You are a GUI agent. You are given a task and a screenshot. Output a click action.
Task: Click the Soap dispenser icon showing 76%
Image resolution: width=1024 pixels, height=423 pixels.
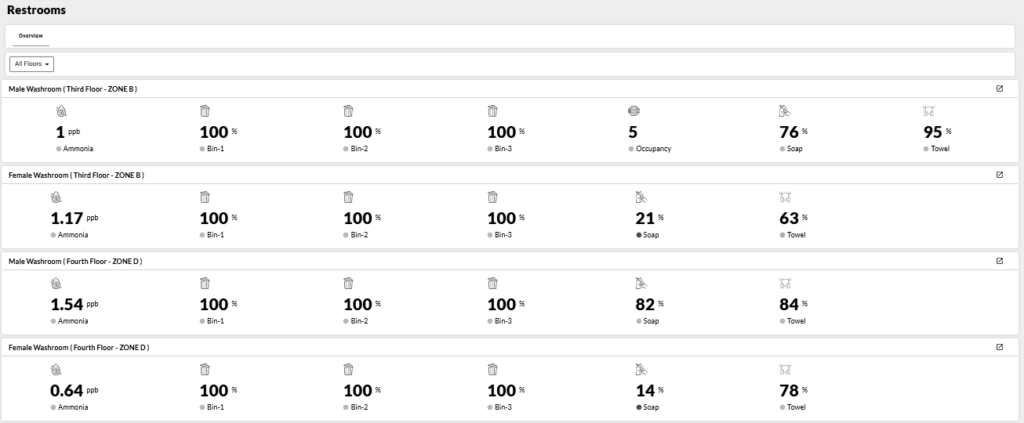pos(784,111)
